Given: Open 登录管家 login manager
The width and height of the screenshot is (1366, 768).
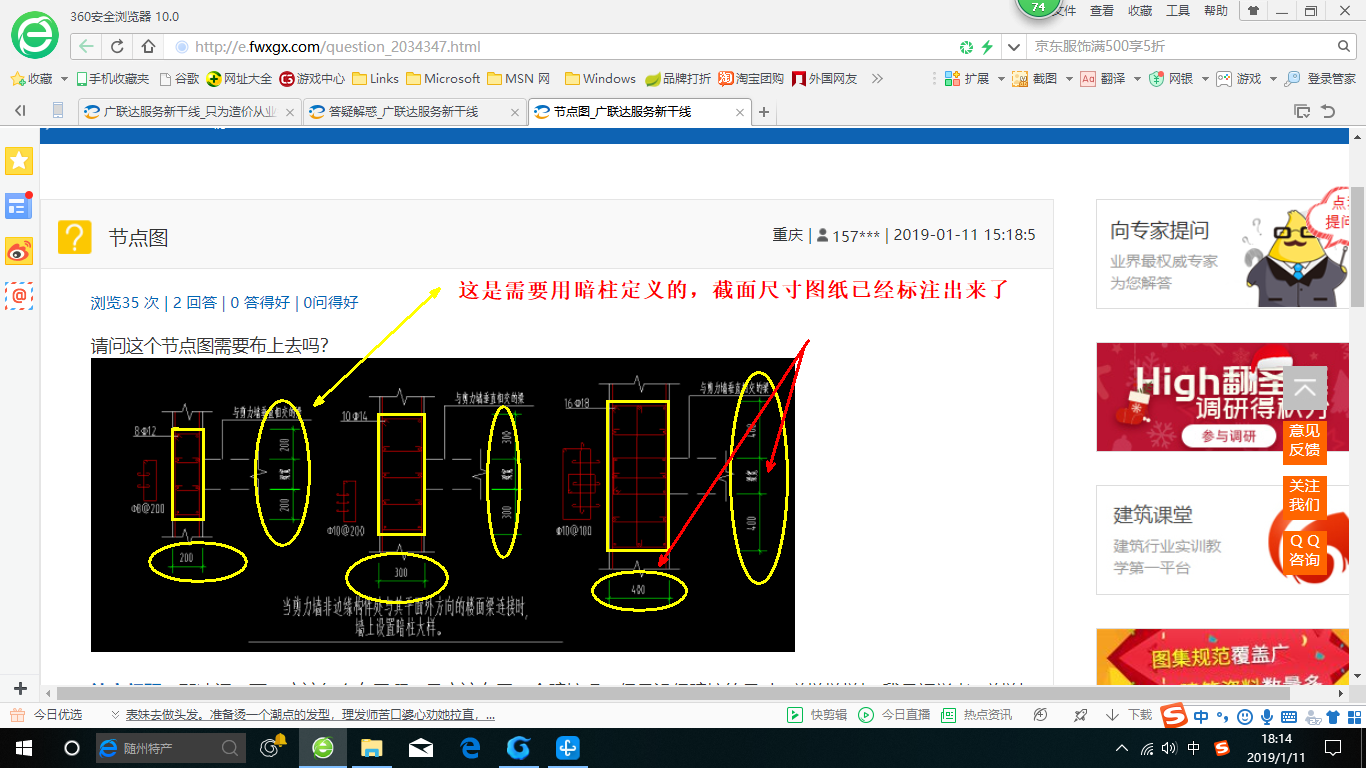Looking at the screenshot, I should (1320, 78).
